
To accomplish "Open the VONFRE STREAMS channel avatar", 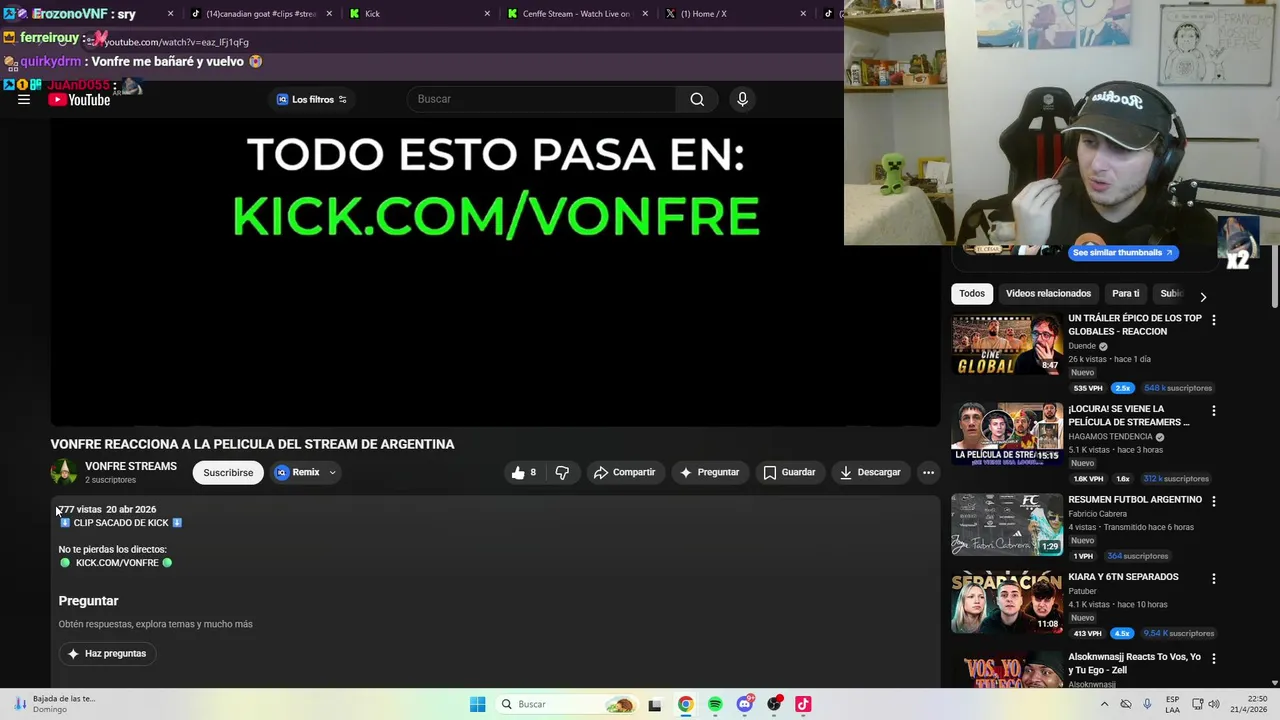I will [x=64, y=472].
